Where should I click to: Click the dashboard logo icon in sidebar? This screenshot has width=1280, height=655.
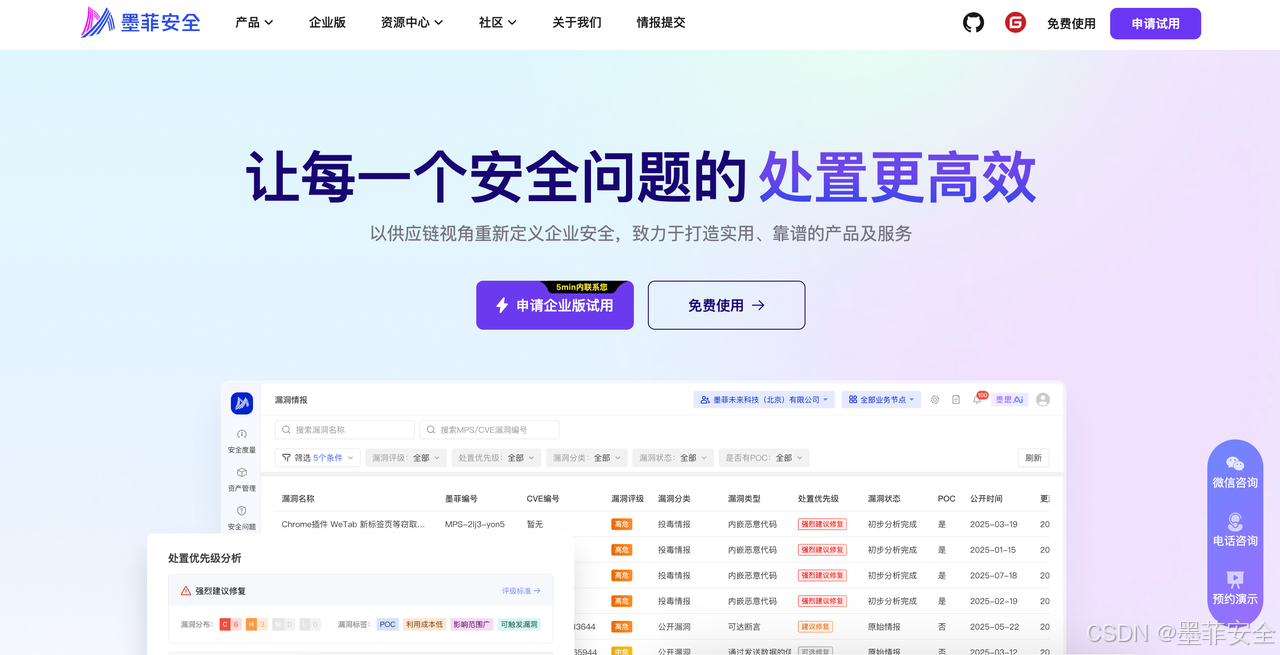click(242, 403)
